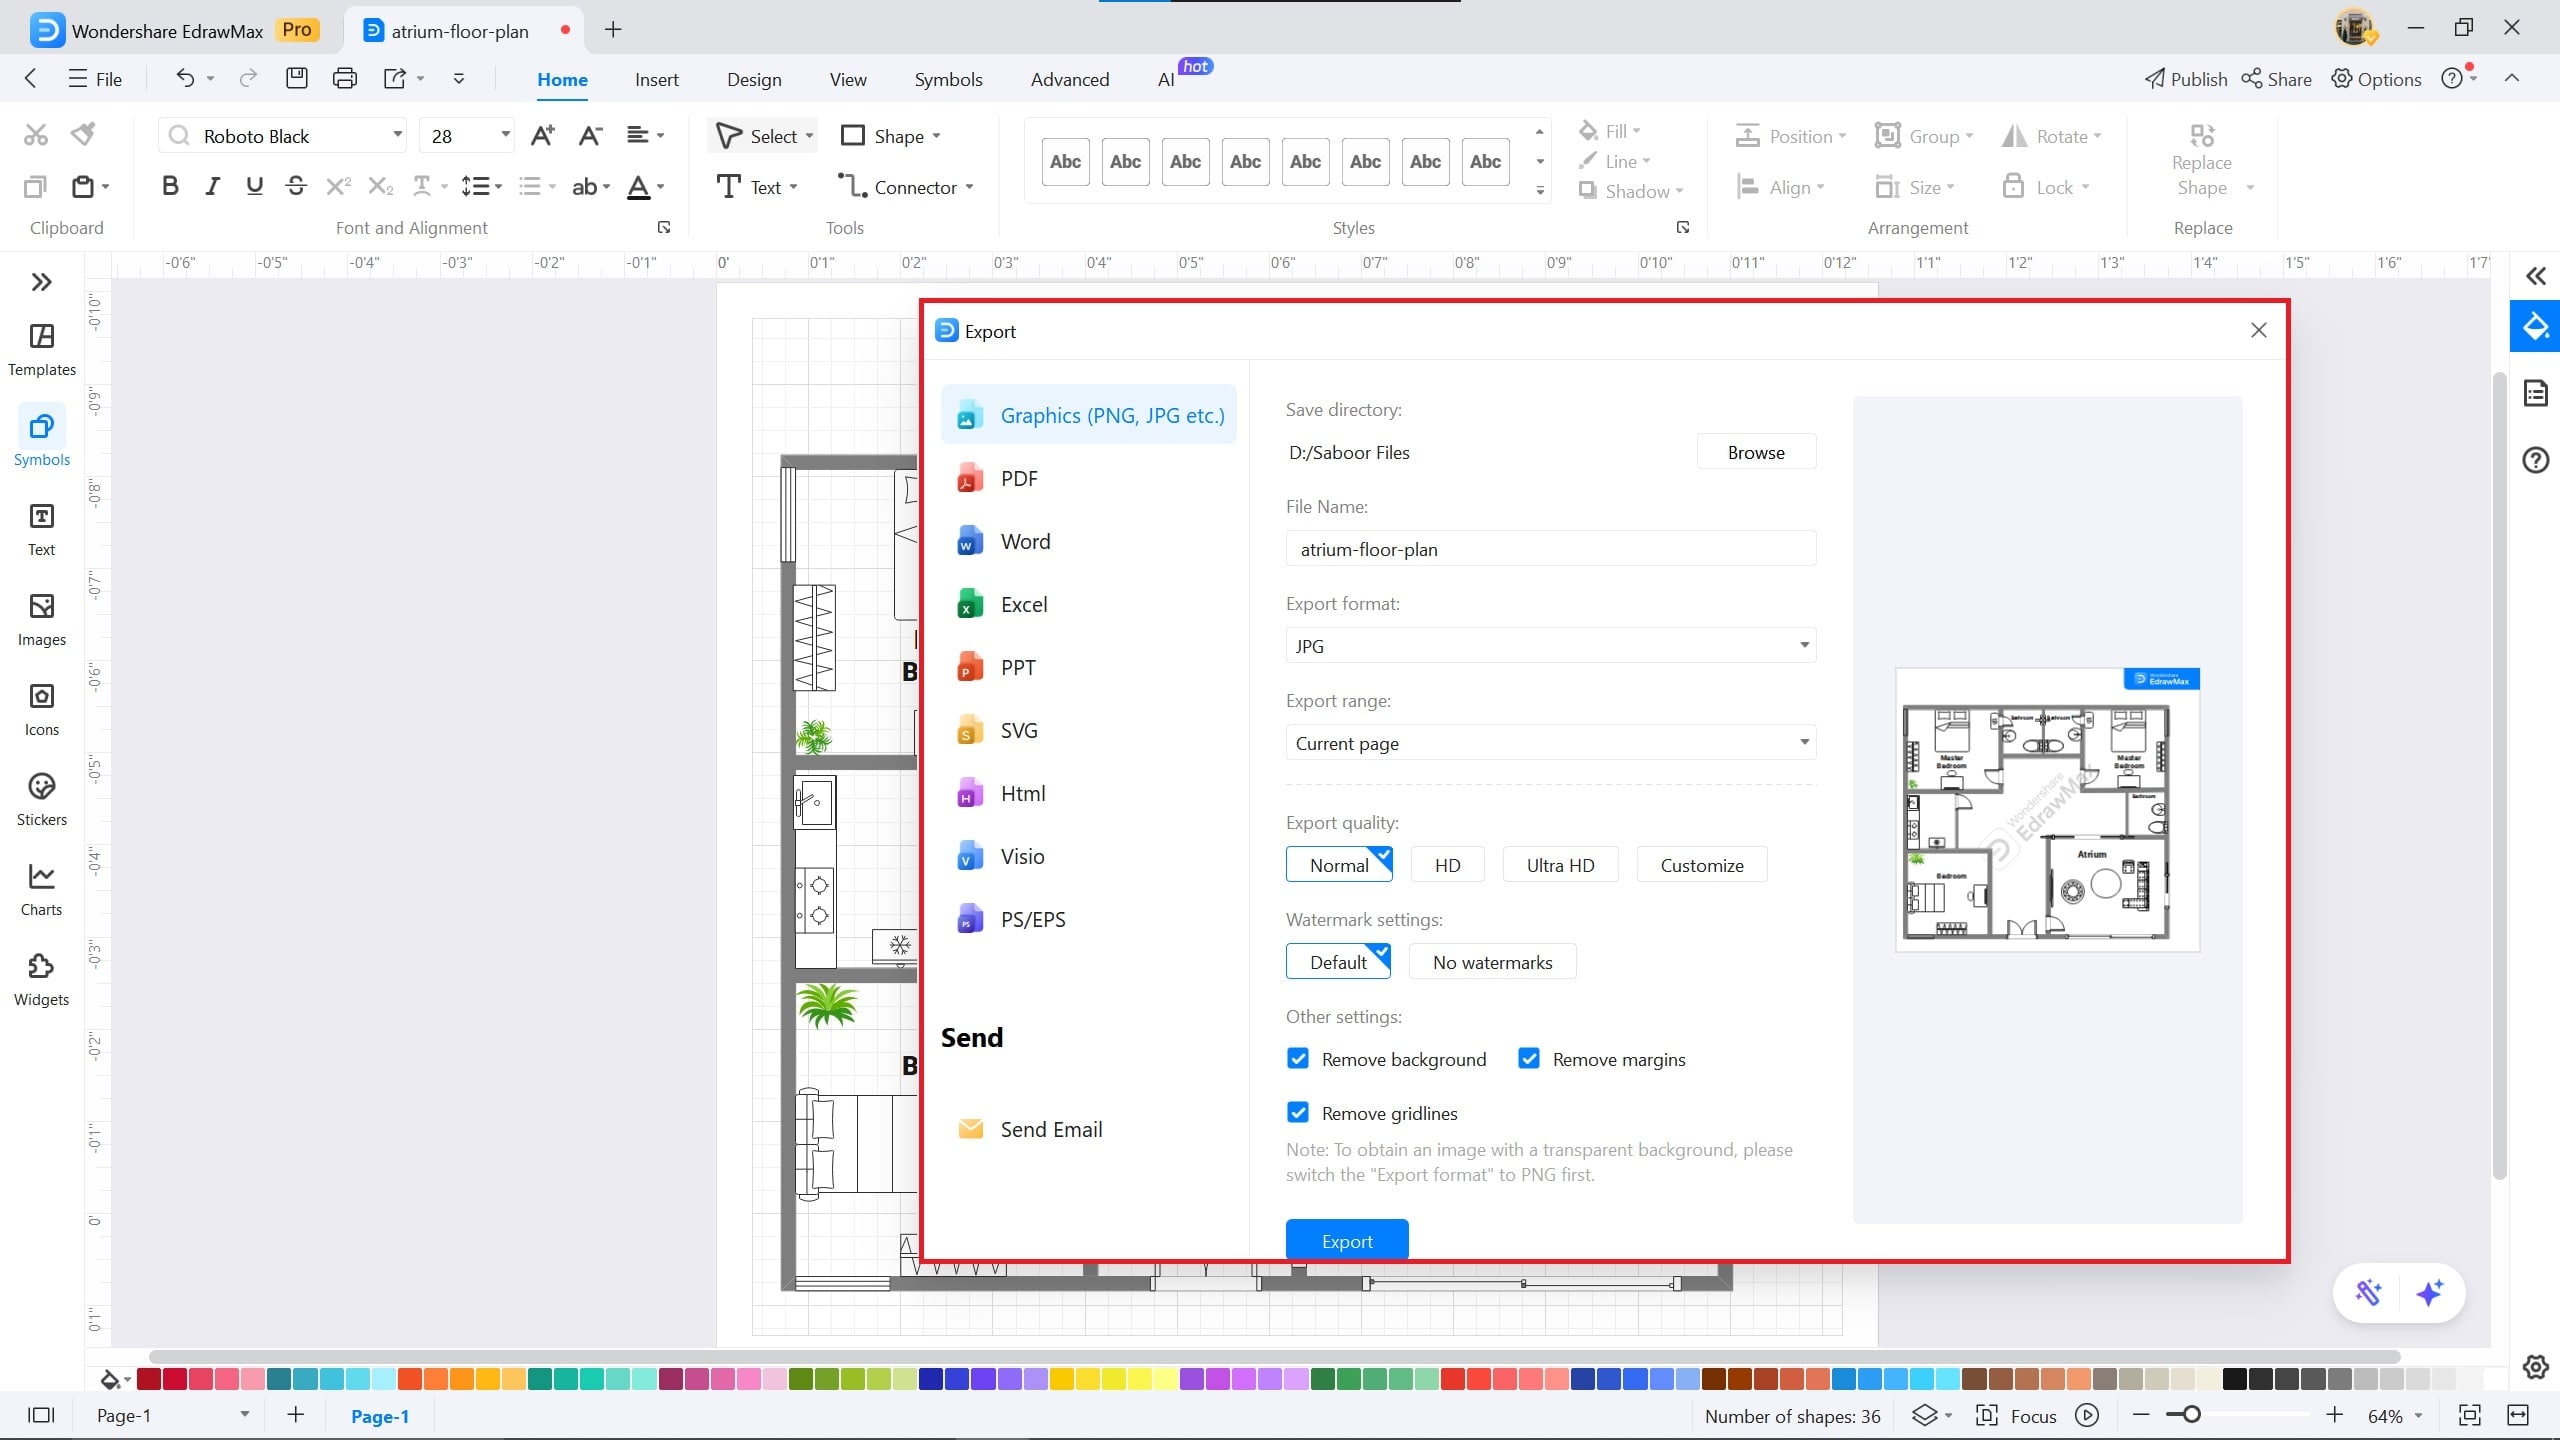Click the blue Export button
2560x1440 pixels.
tap(1346, 1239)
